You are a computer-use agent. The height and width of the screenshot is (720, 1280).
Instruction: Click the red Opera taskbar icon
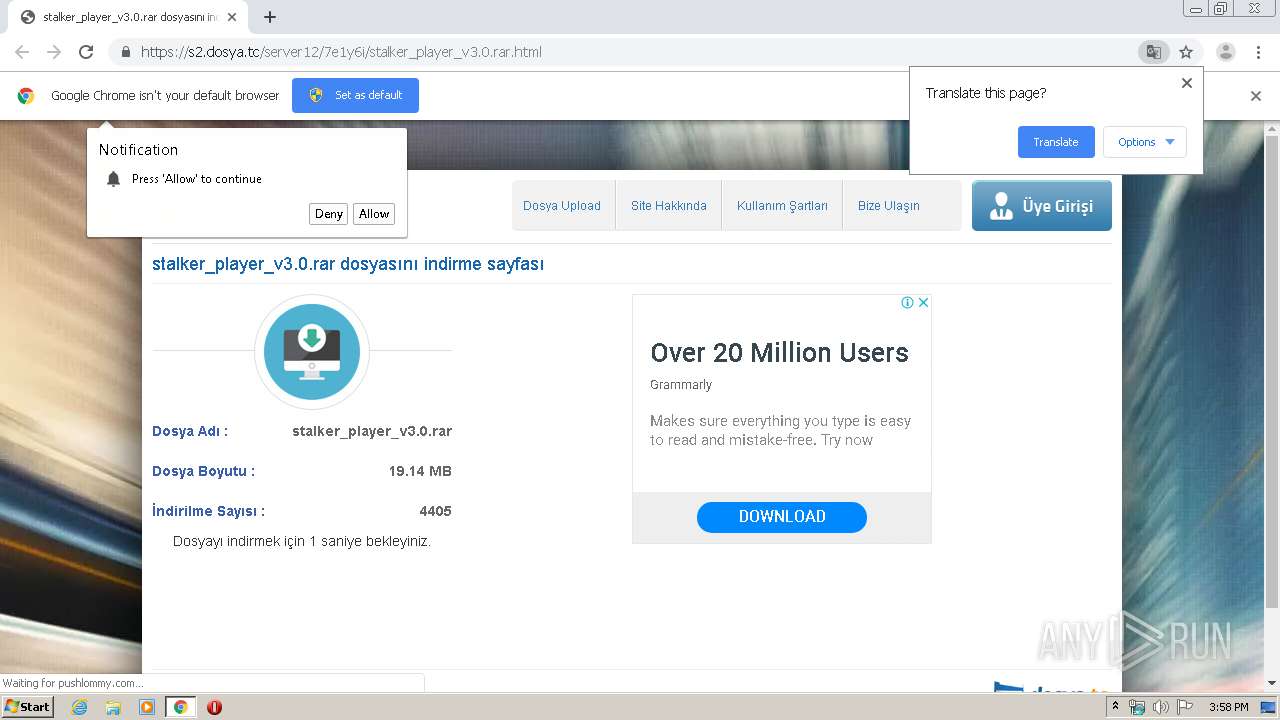214,707
